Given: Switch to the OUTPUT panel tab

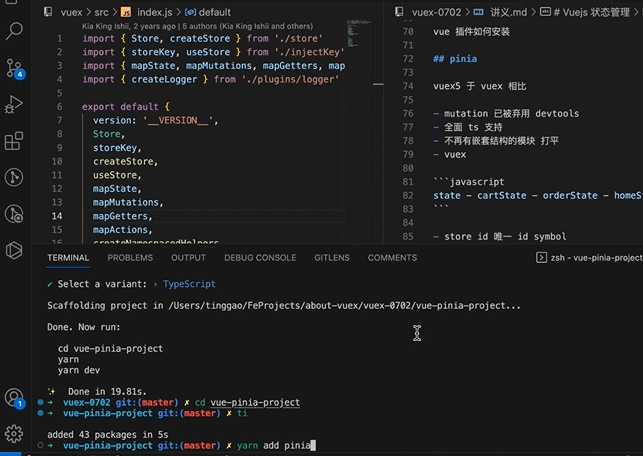Looking at the screenshot, I should (188, 258).
